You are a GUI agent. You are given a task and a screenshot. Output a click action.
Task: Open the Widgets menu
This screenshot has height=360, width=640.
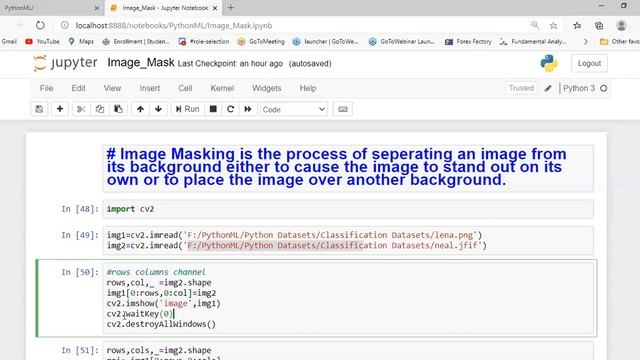267,88
